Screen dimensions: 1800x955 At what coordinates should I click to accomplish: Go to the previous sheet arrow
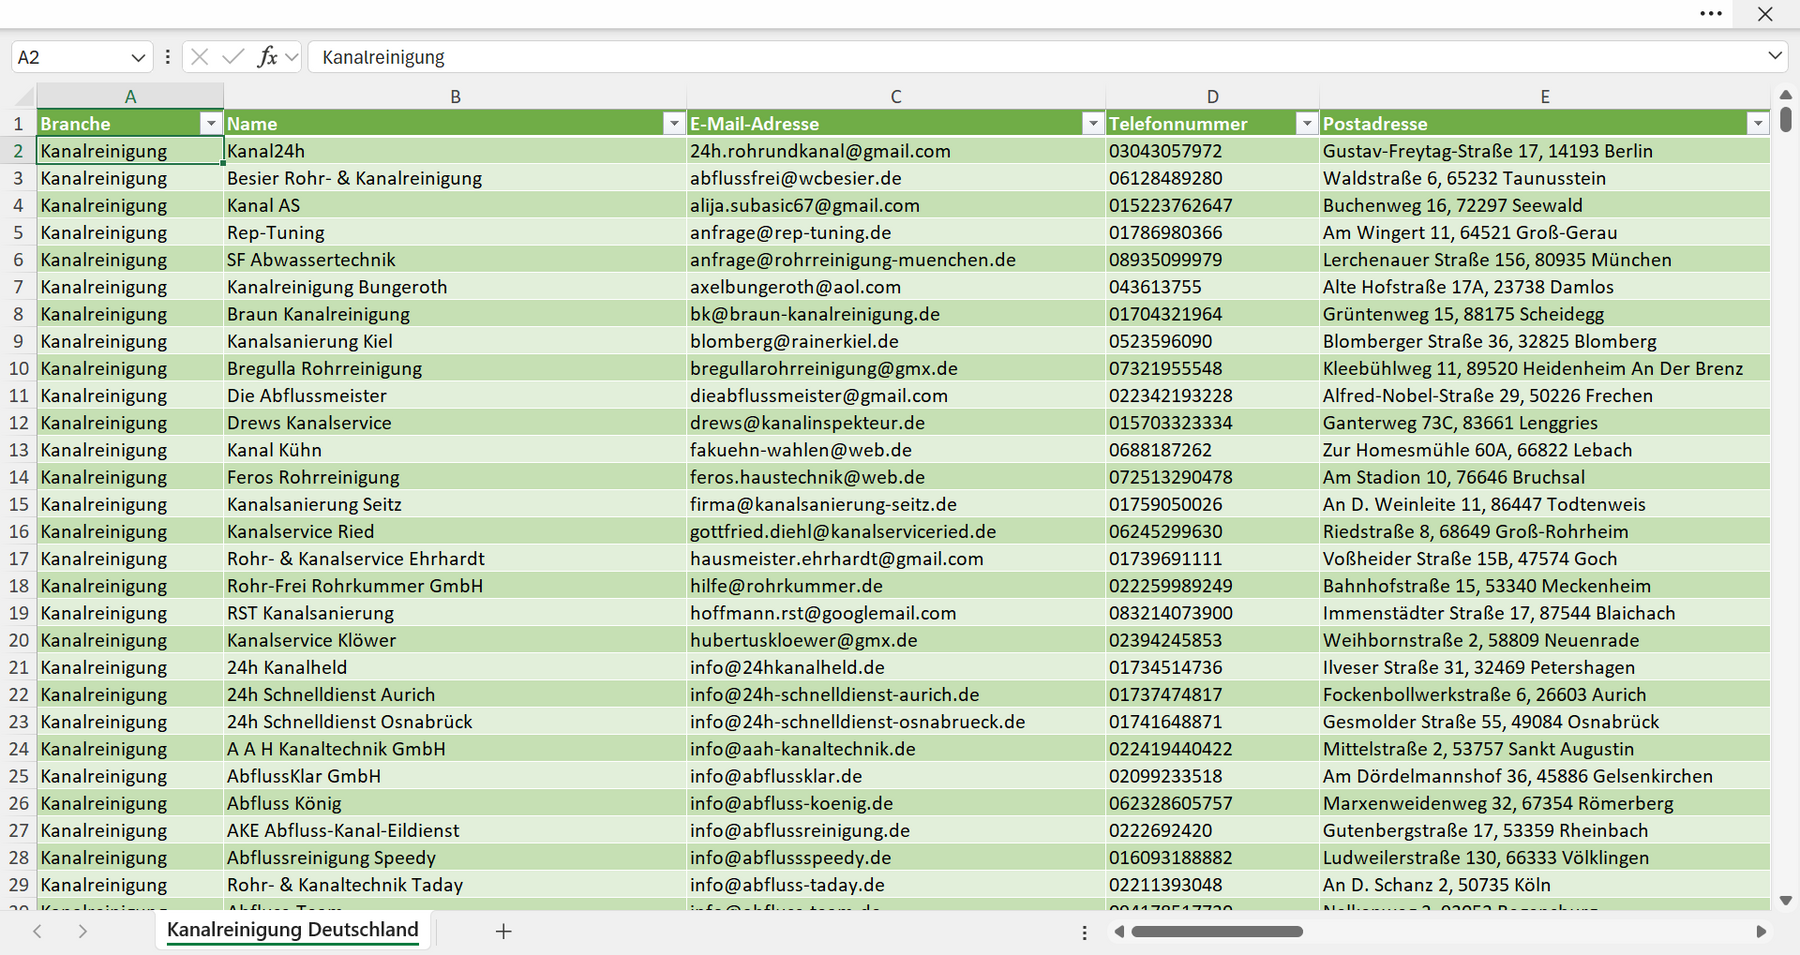37,931
